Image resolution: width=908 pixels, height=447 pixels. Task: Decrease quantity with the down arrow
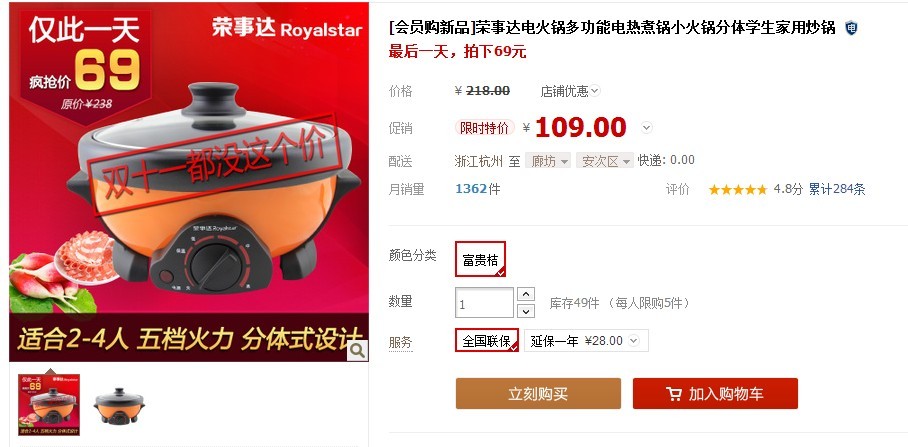(x=525, y=312)
